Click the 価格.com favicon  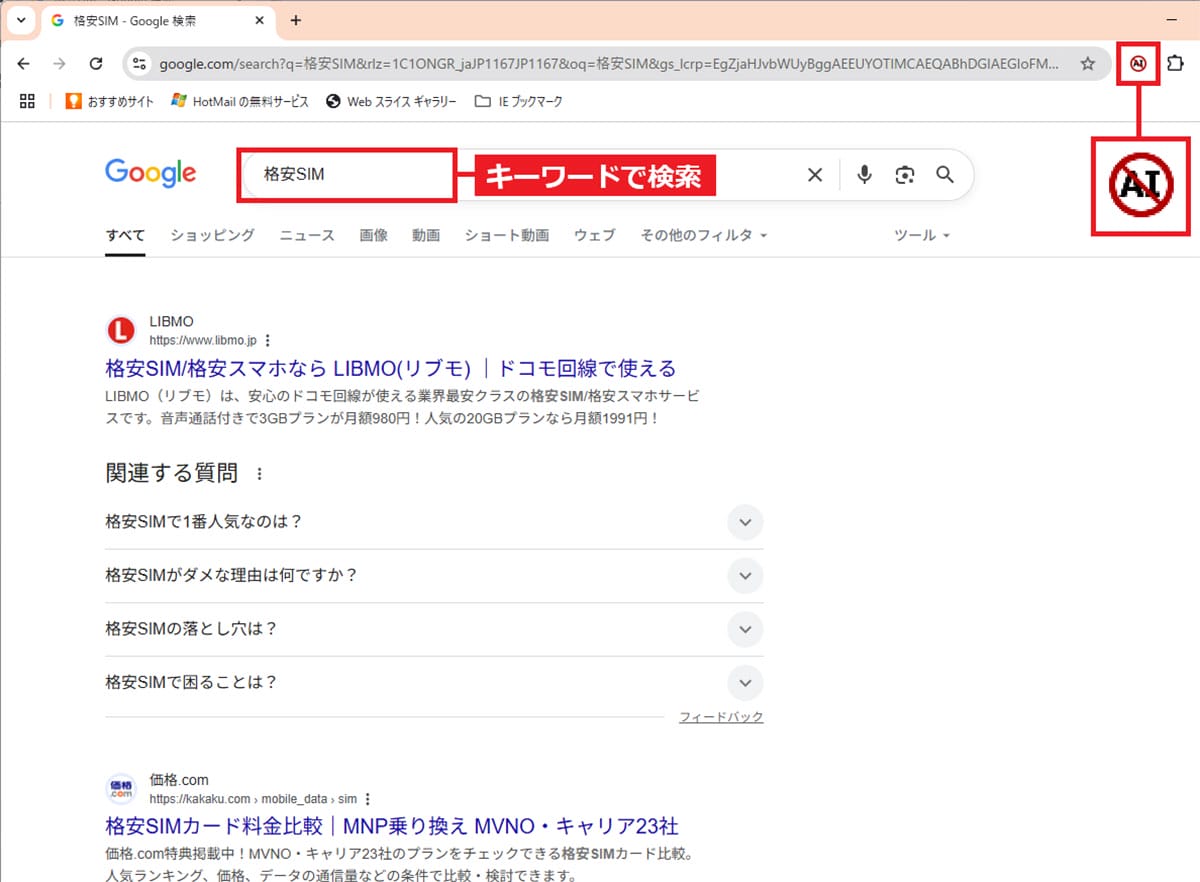[x=120, y=789]
